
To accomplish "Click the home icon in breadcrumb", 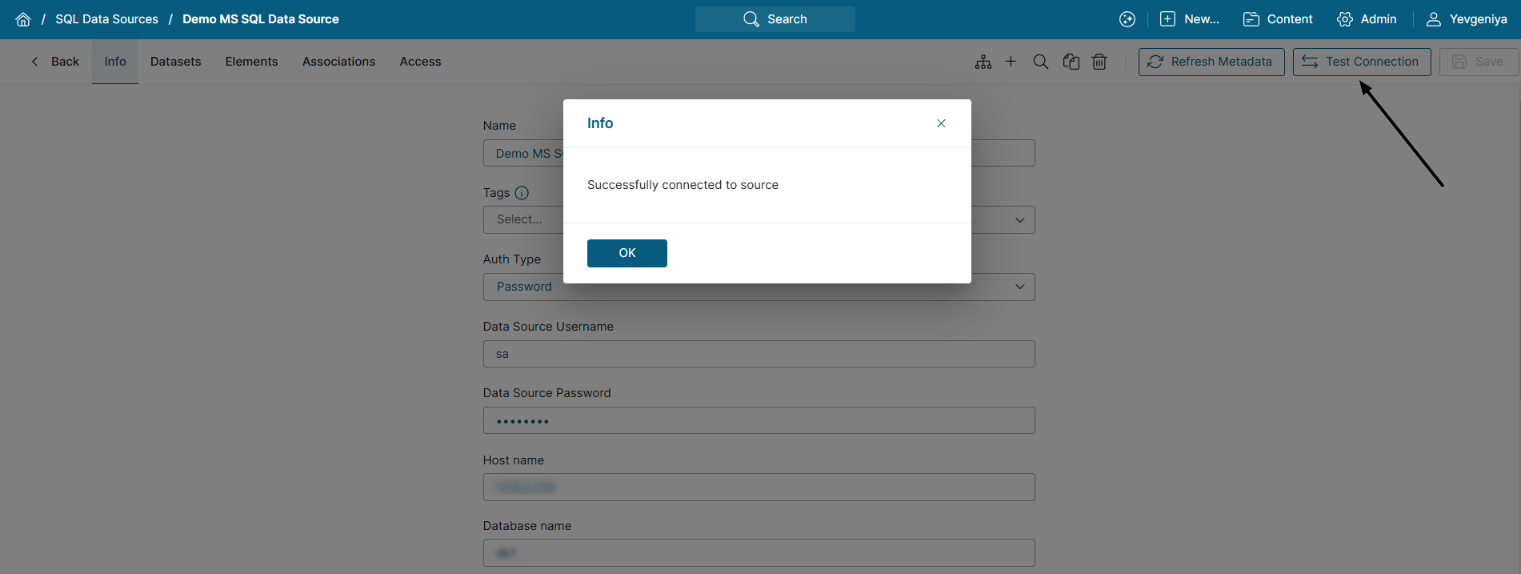I will [x=23, y=19].
